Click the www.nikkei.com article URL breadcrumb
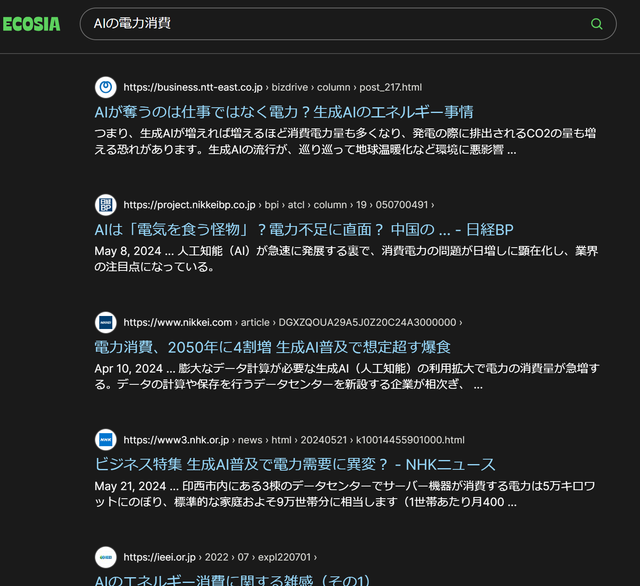640x586 pixels. pyautogui.click(x=293, y=322)
